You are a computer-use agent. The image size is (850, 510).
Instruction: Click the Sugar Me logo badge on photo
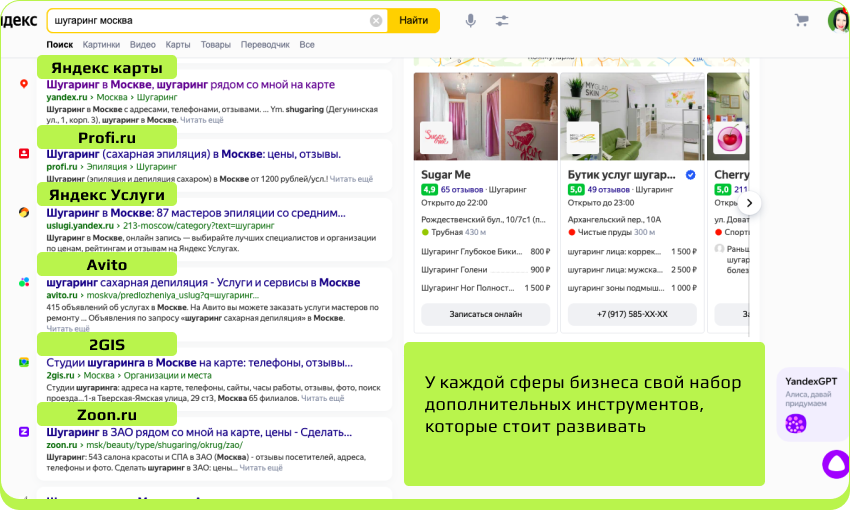[436, 137]
